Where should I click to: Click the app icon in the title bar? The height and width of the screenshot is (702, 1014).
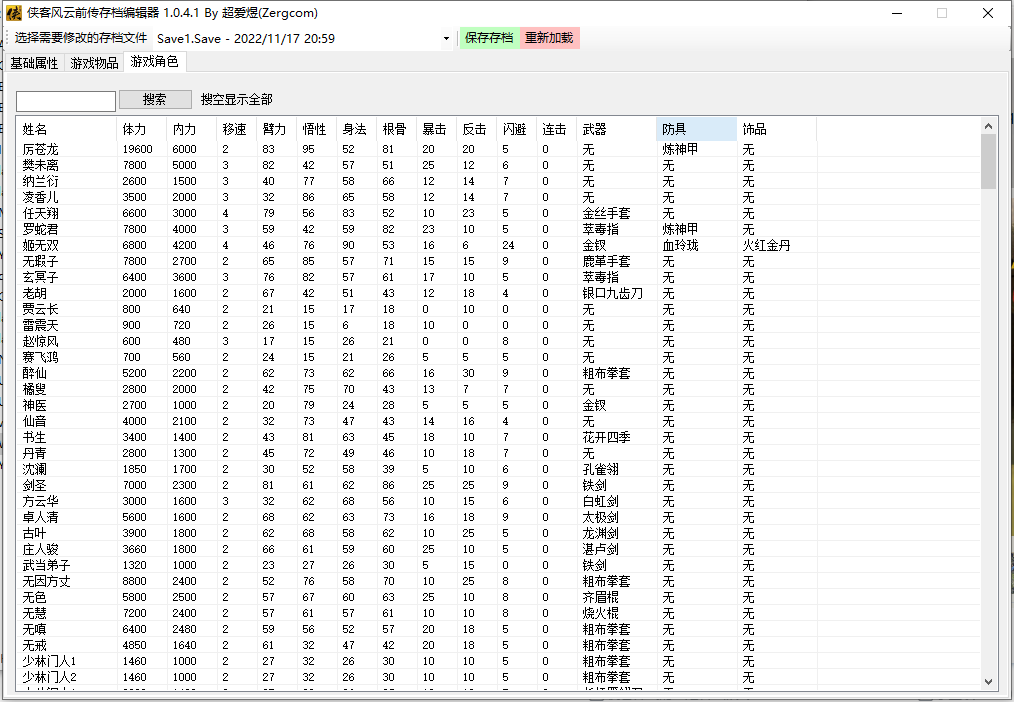(x=14, y=13)
